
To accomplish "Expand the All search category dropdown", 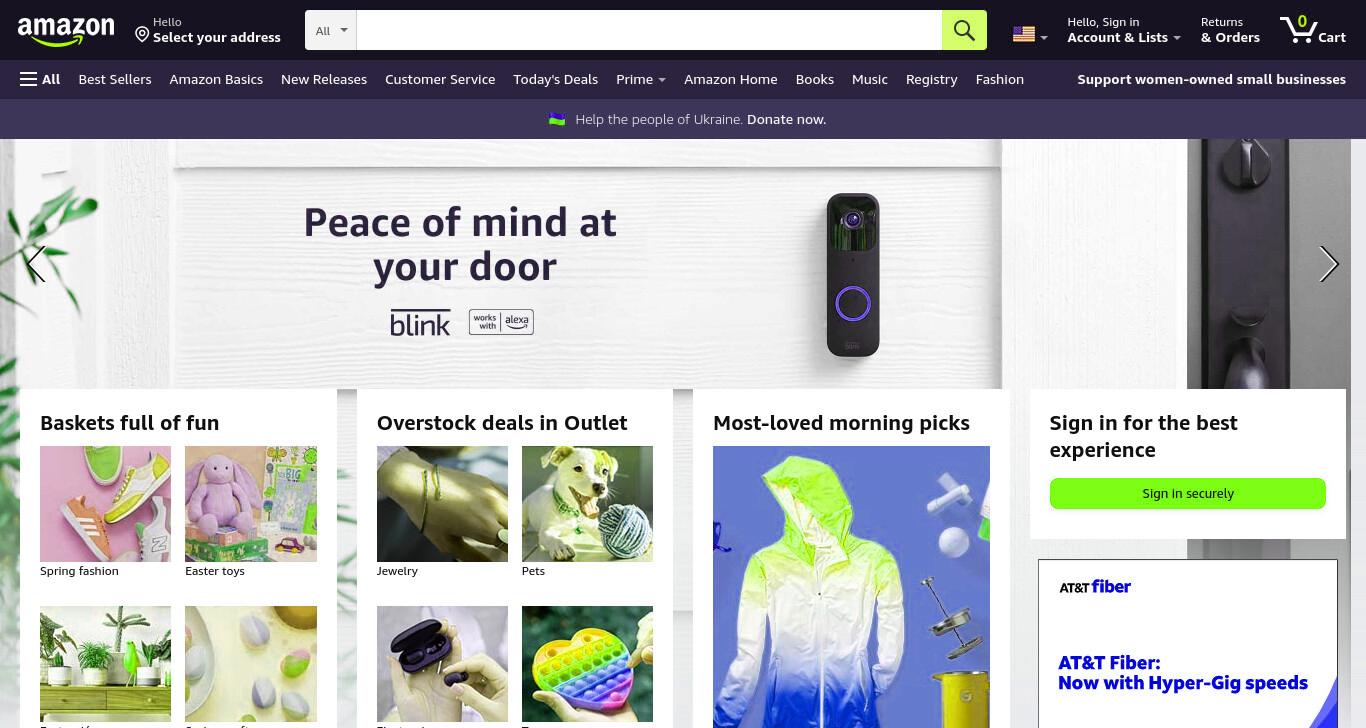I will coord(331,30).
